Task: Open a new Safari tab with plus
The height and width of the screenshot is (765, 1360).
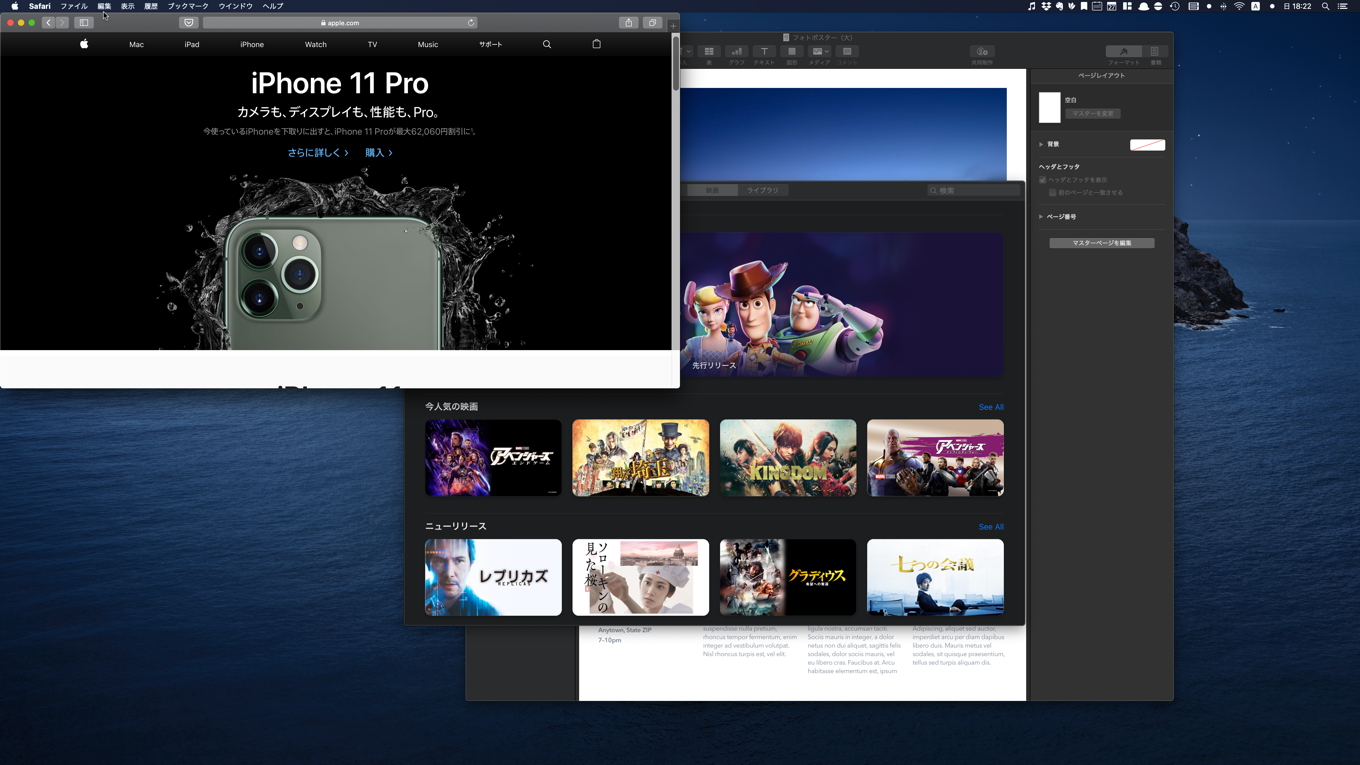Action: 673,26
